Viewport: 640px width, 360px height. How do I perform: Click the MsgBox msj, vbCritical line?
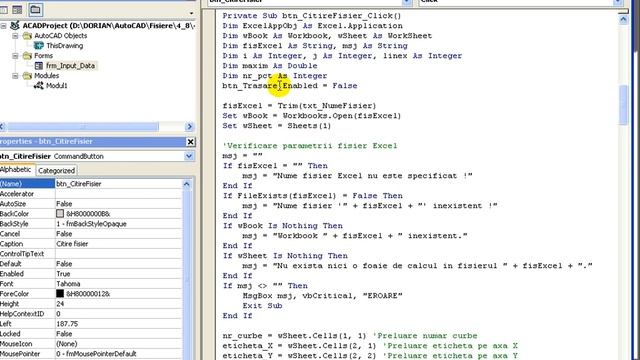322,296
